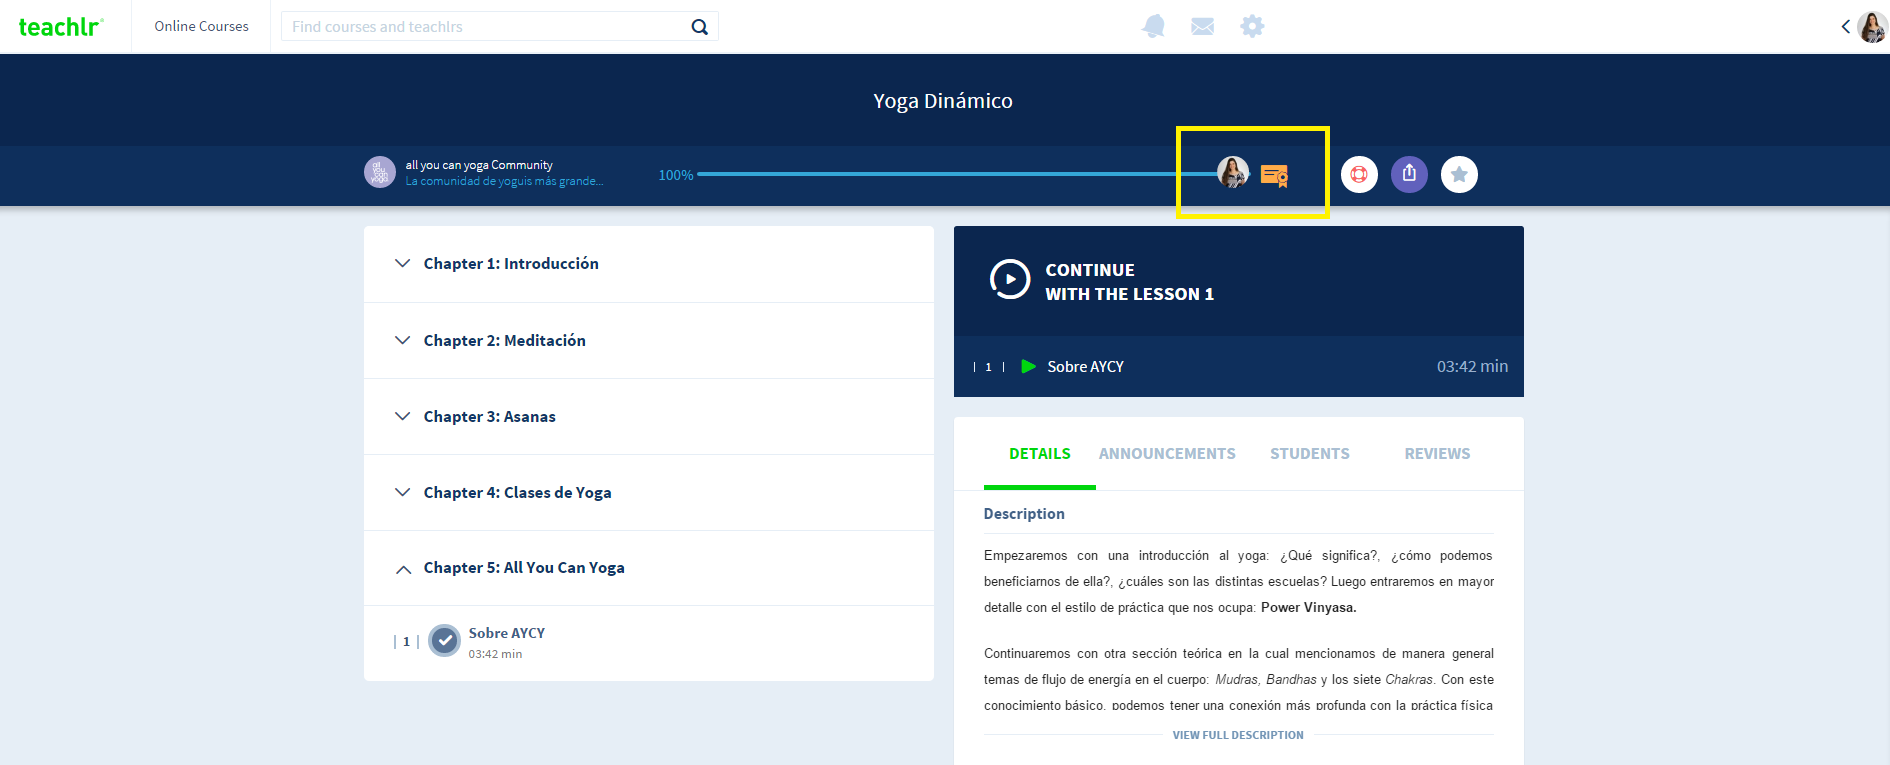Click the red lifebuoy help icon
Image resolution: width=1890 pixels, height=765 pixels.
[x=1359, y=175]
